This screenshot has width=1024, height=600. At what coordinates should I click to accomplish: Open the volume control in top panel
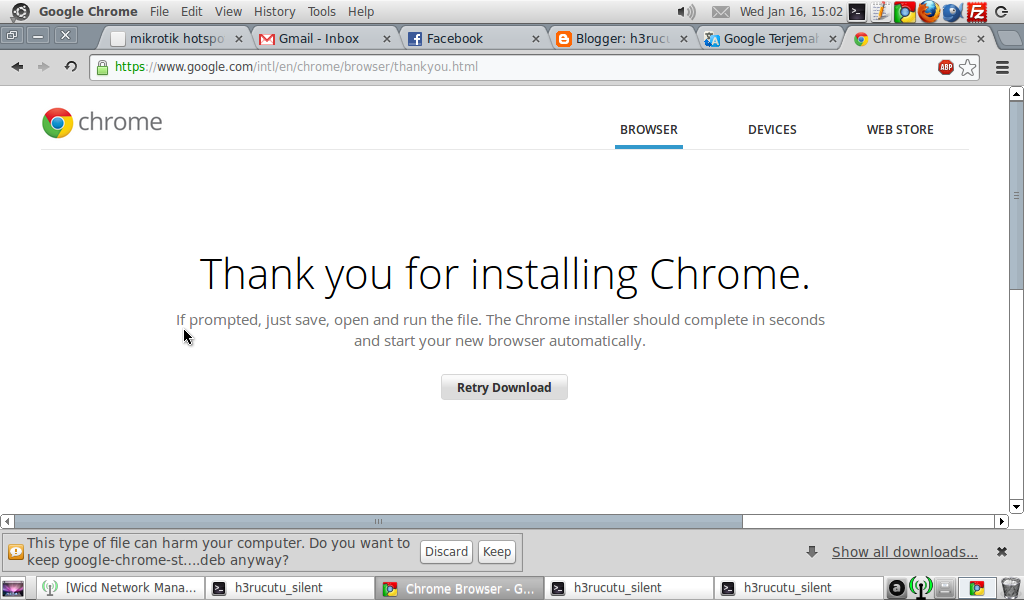[686, 12]
